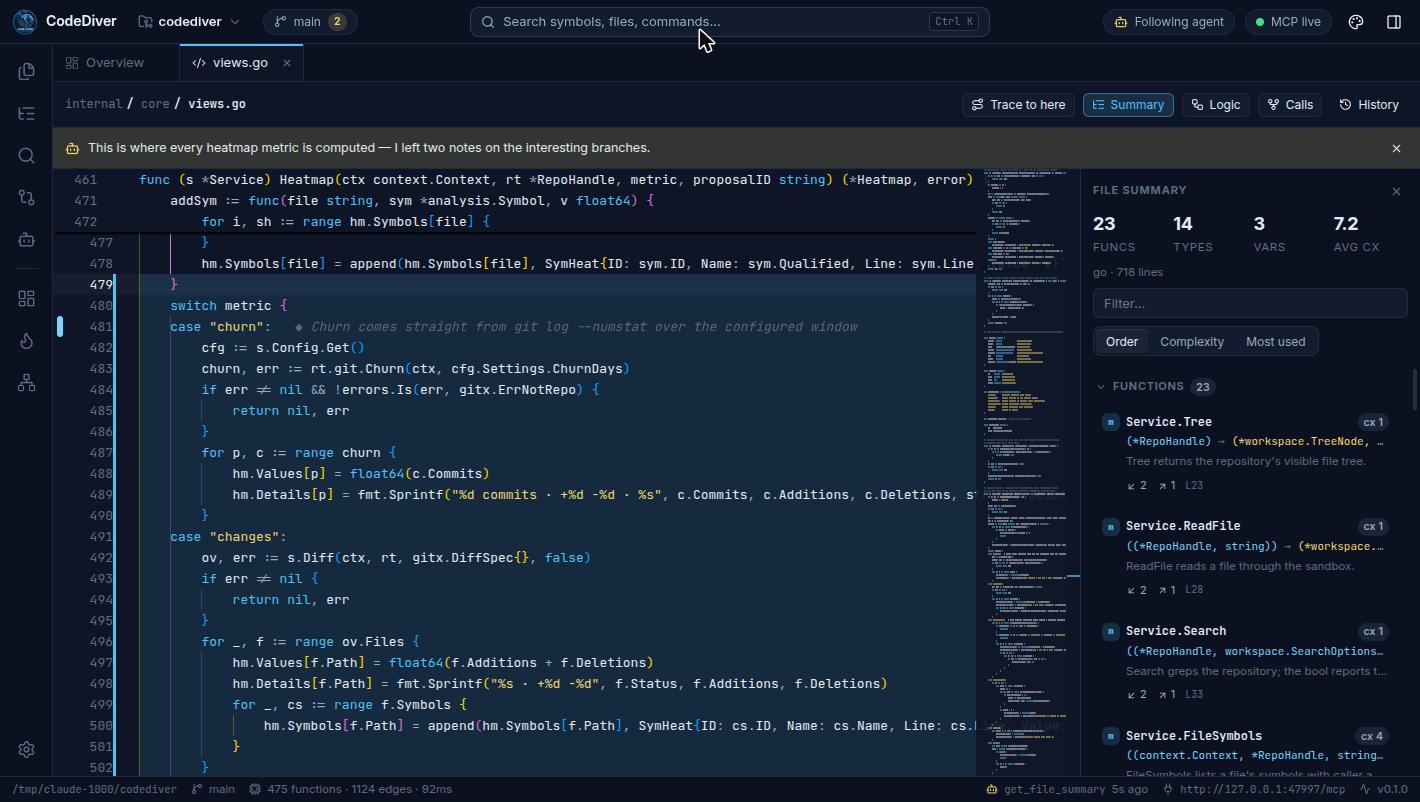The height and width of the screenshot is (802, 1420).
Task: Open the Service.ReadFile function card
Action: (1246, 558)
